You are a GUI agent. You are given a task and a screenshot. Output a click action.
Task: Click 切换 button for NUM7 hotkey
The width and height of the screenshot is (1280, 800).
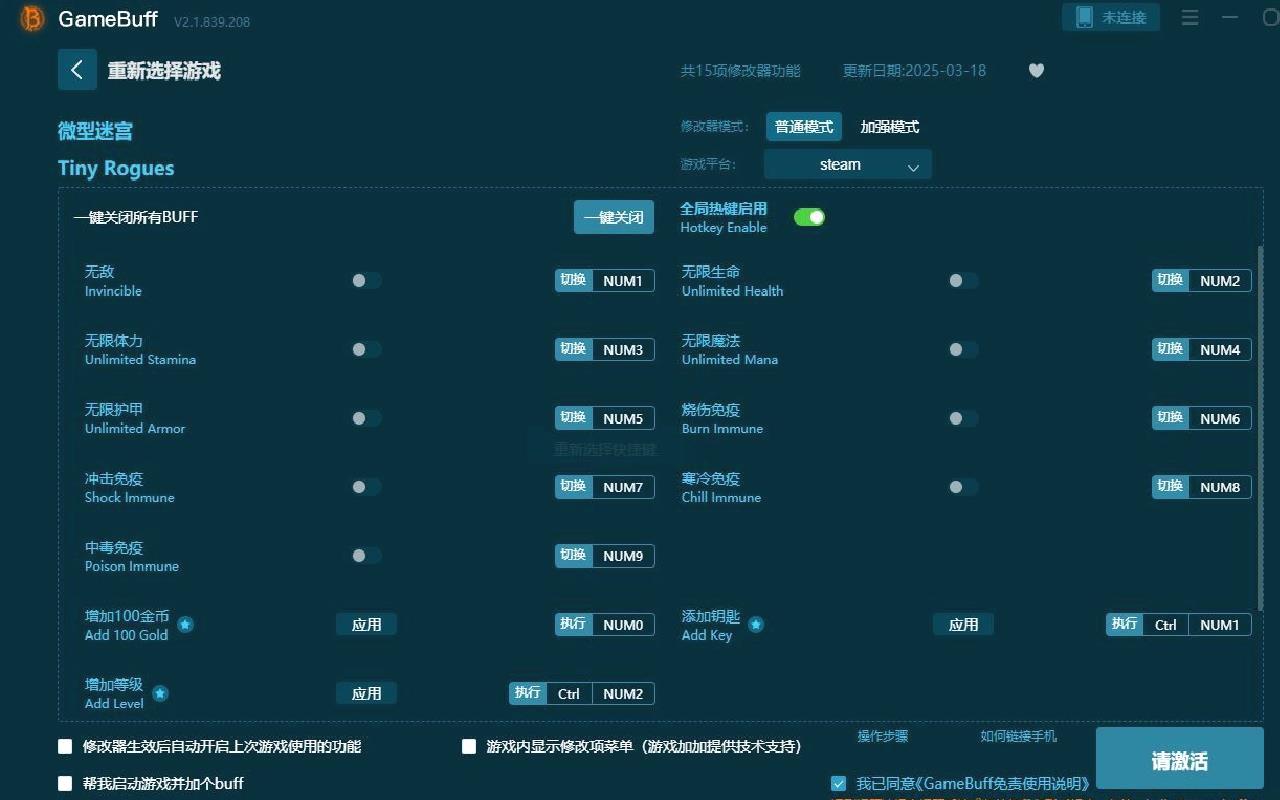point(573,486)
